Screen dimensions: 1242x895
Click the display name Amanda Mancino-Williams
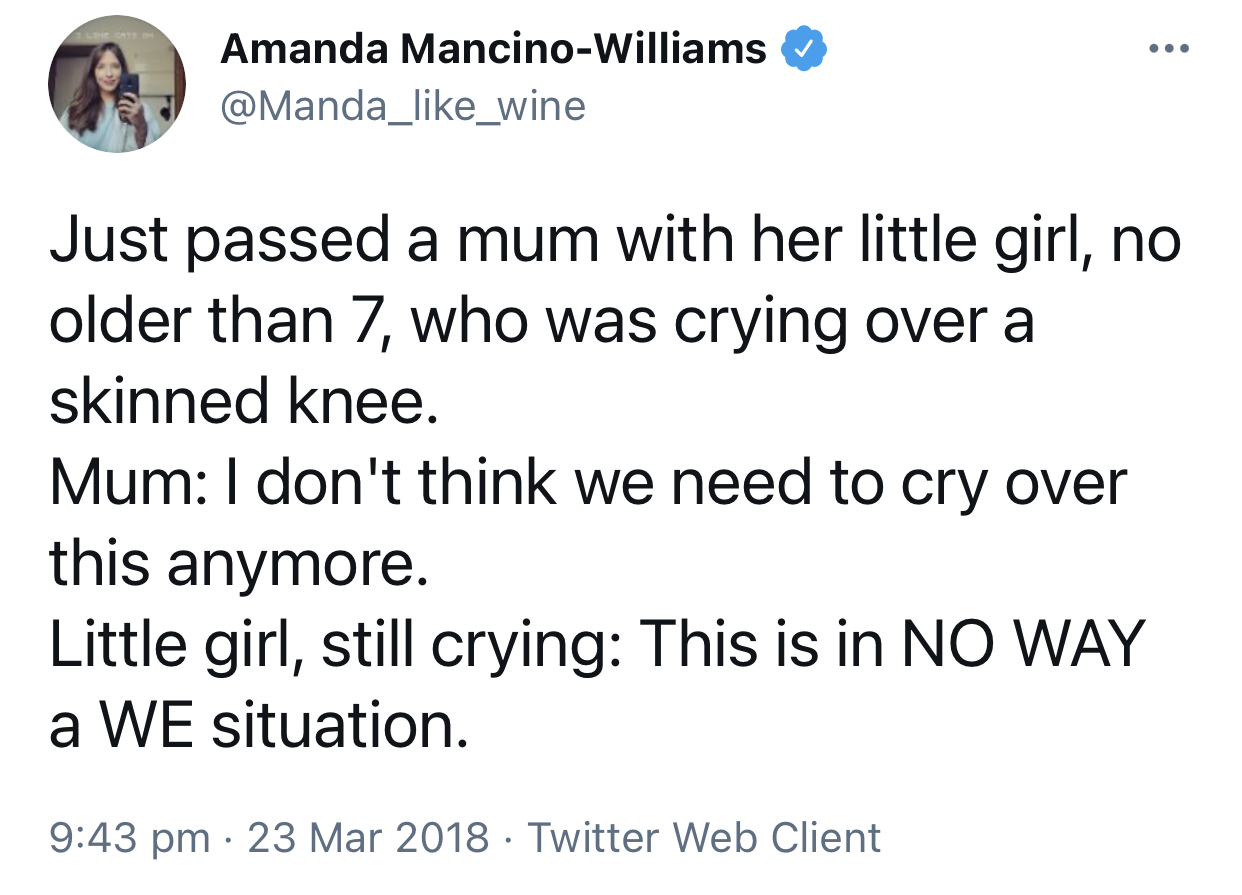[494, 49]
